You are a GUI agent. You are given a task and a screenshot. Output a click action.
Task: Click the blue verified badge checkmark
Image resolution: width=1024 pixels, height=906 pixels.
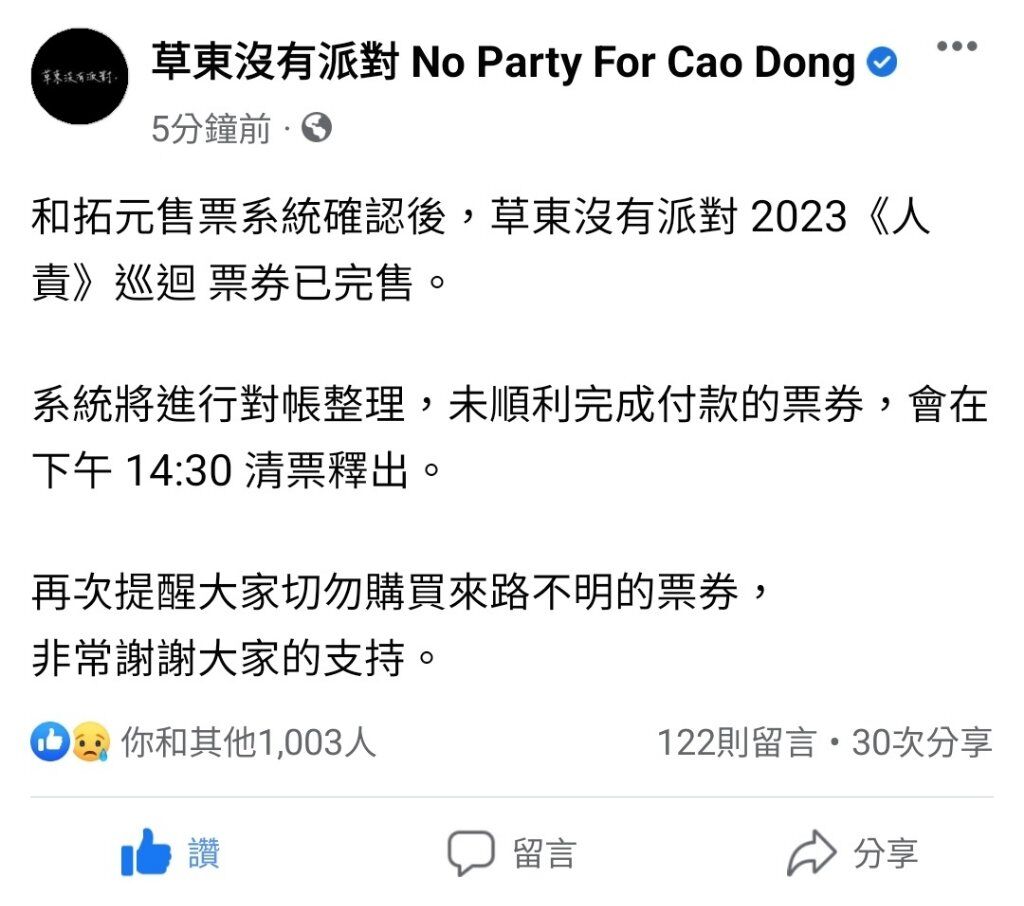click(x=882, y=63)
